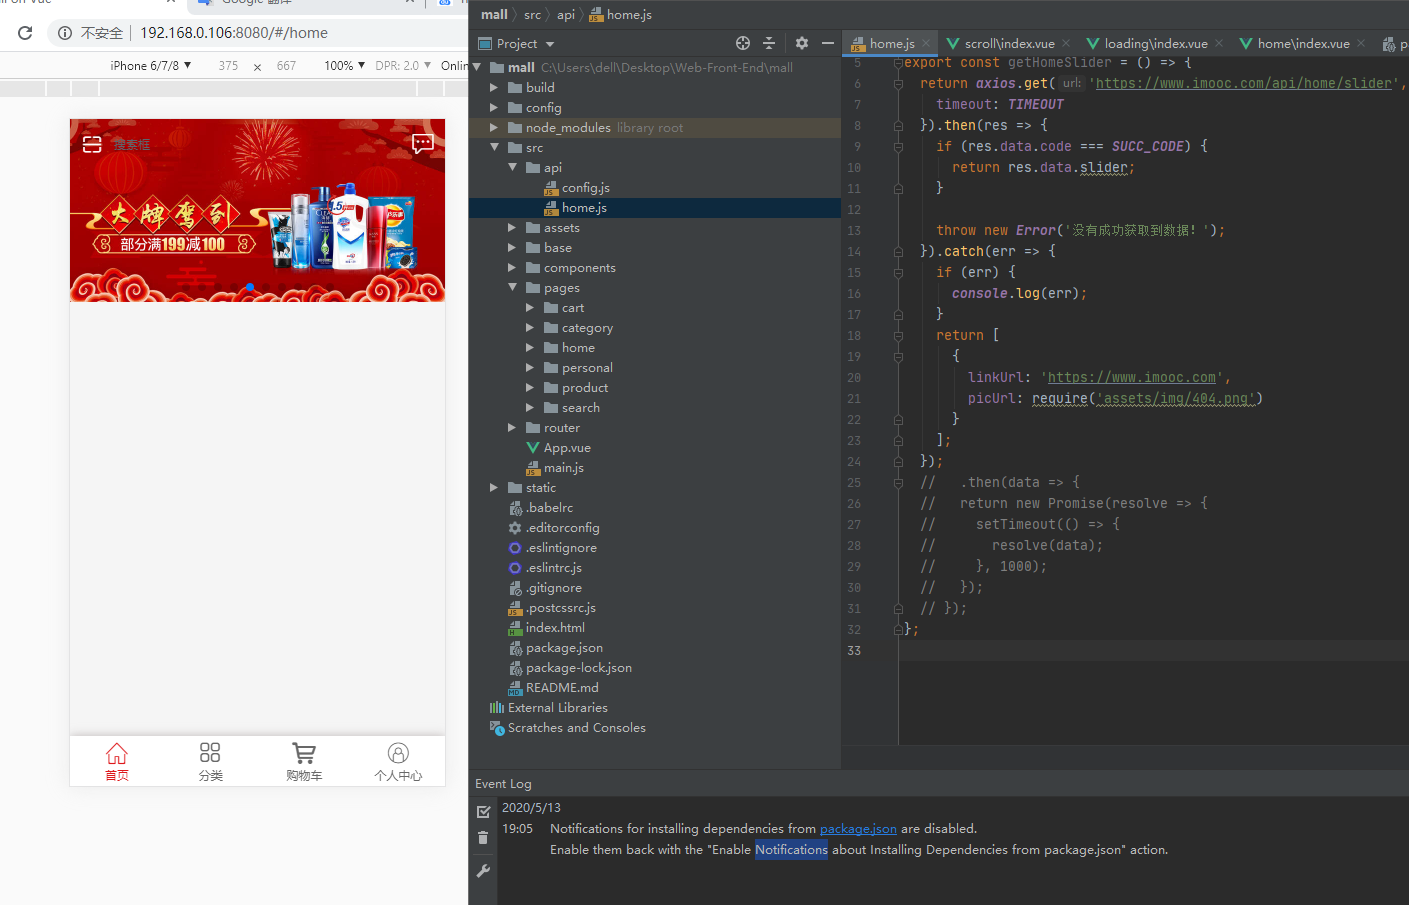Close the home\index.vue editor tab
Screen dimensions: 1409x905
coord(1361,43)
